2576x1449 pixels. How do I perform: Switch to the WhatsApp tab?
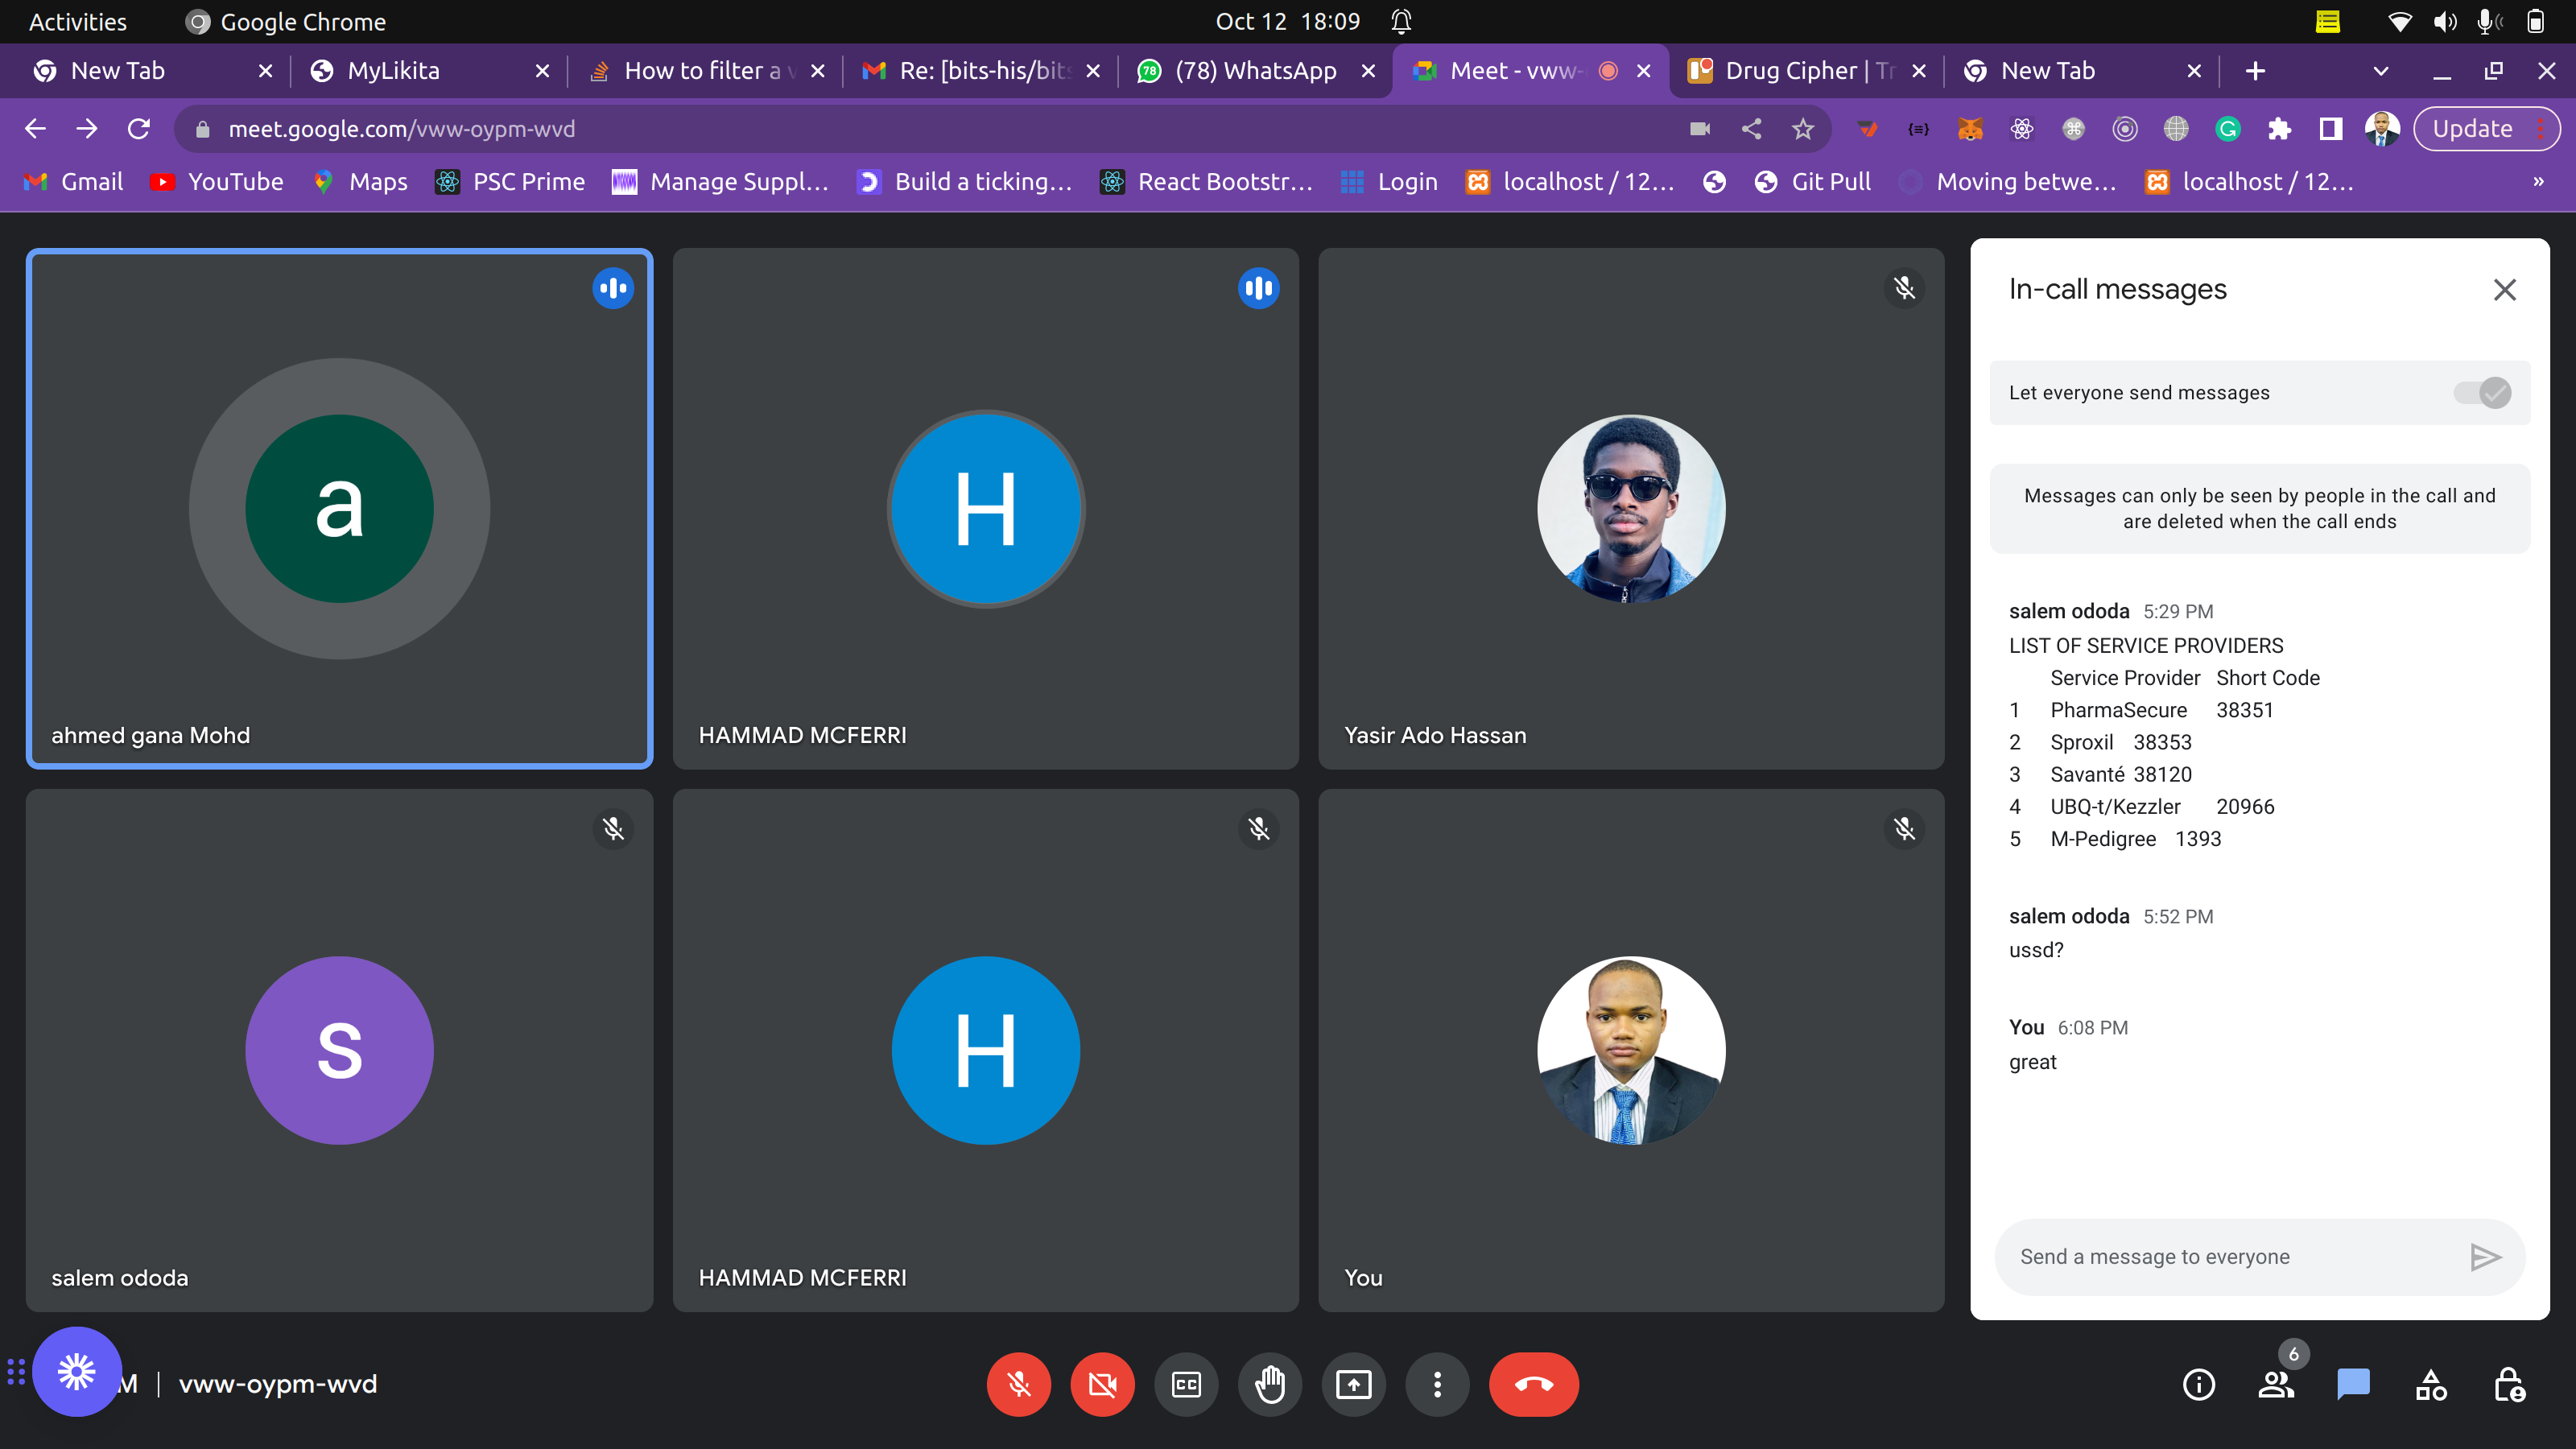[1254, 71]
